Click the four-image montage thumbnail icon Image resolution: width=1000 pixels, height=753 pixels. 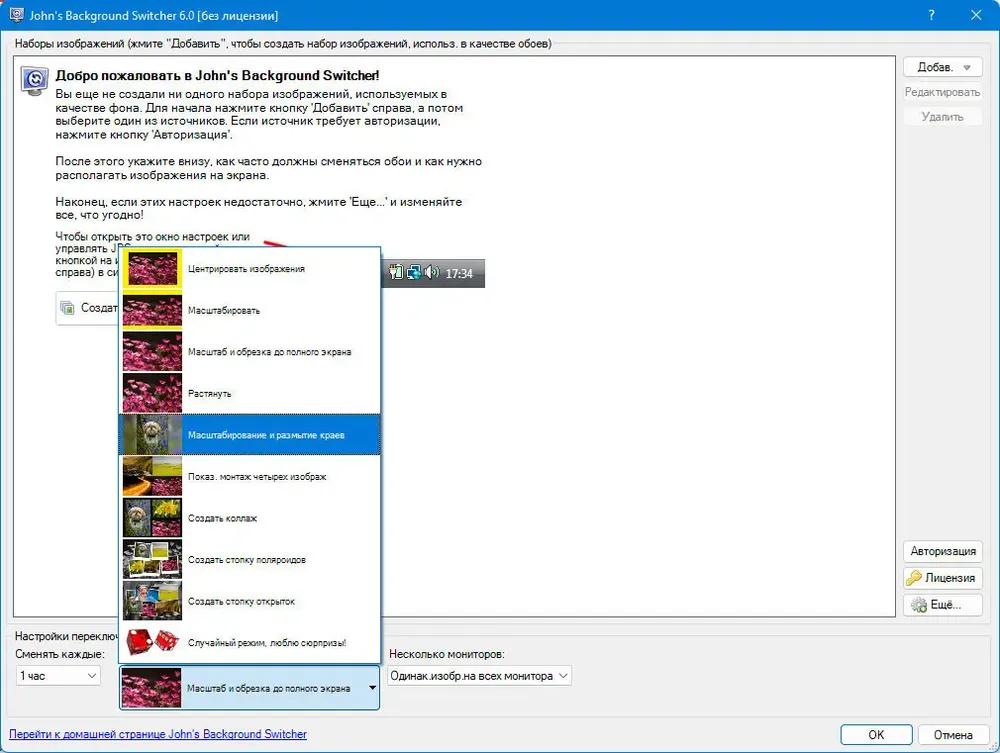click(152, 476)
